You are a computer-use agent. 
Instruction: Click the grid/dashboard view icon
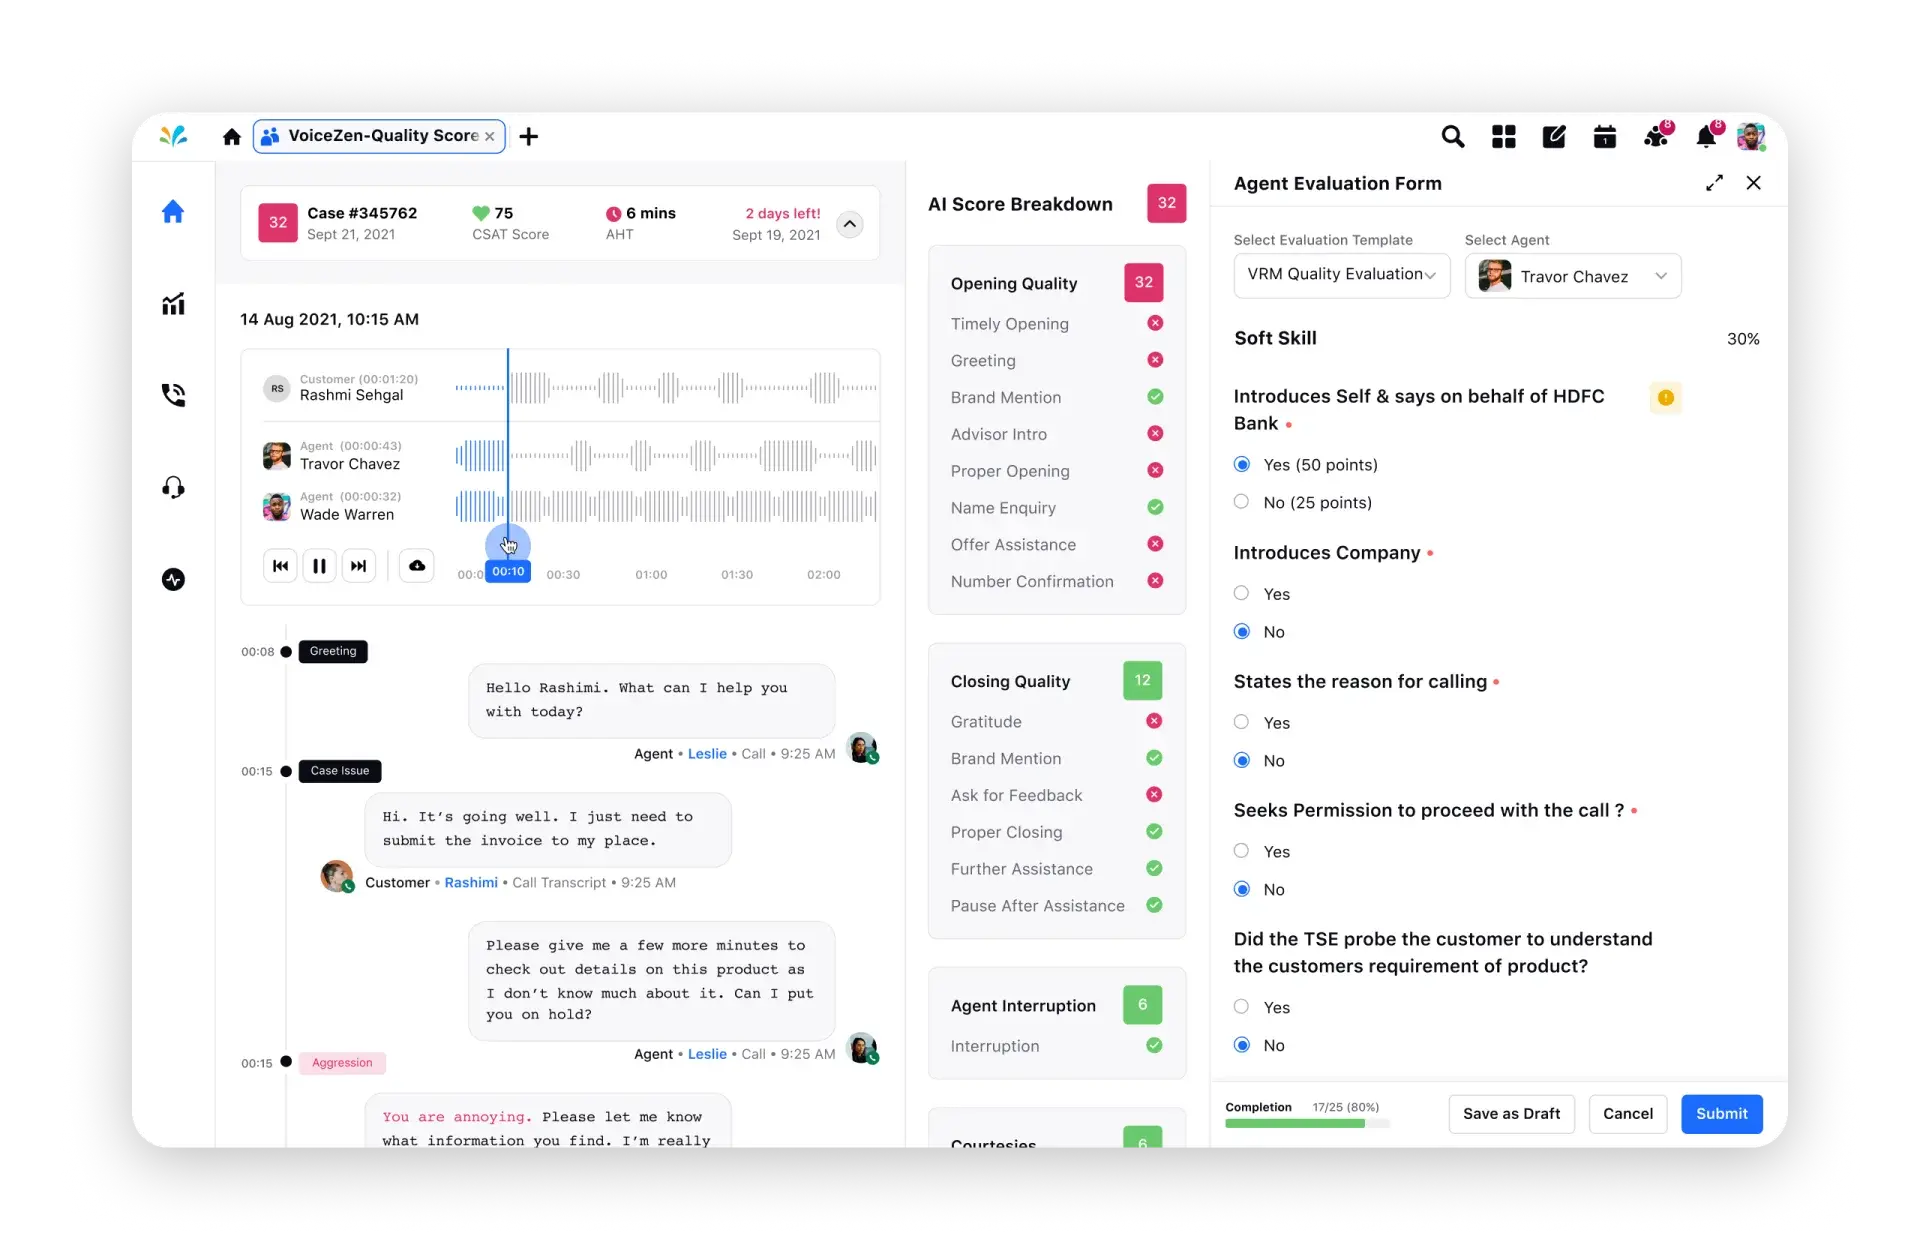tap(1503, 135)
